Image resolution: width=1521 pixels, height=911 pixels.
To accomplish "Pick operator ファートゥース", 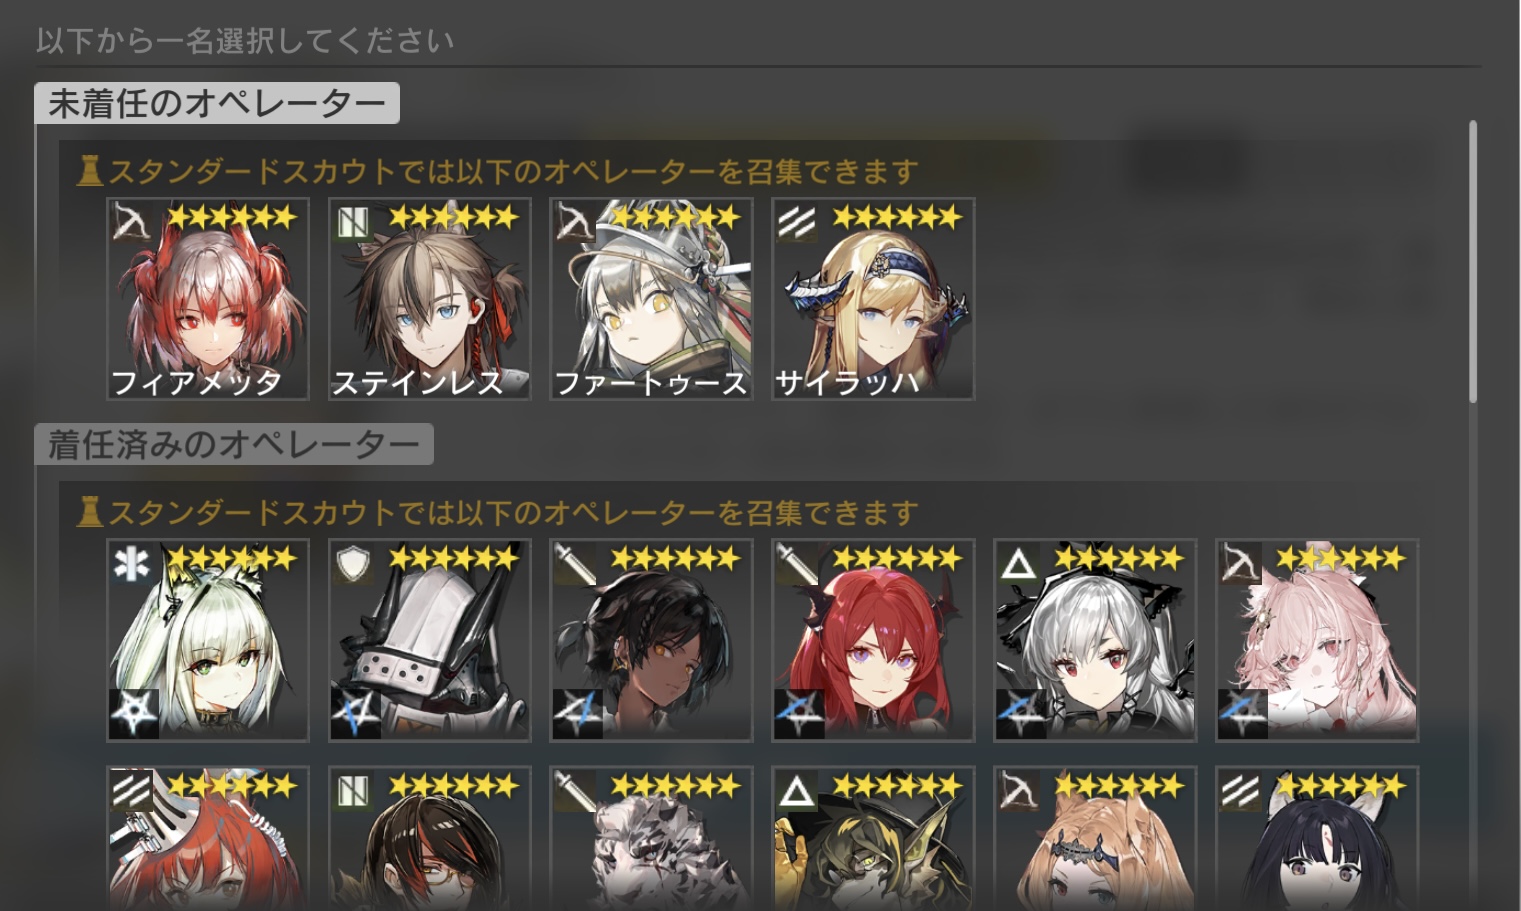I will (x=651, y=299).
